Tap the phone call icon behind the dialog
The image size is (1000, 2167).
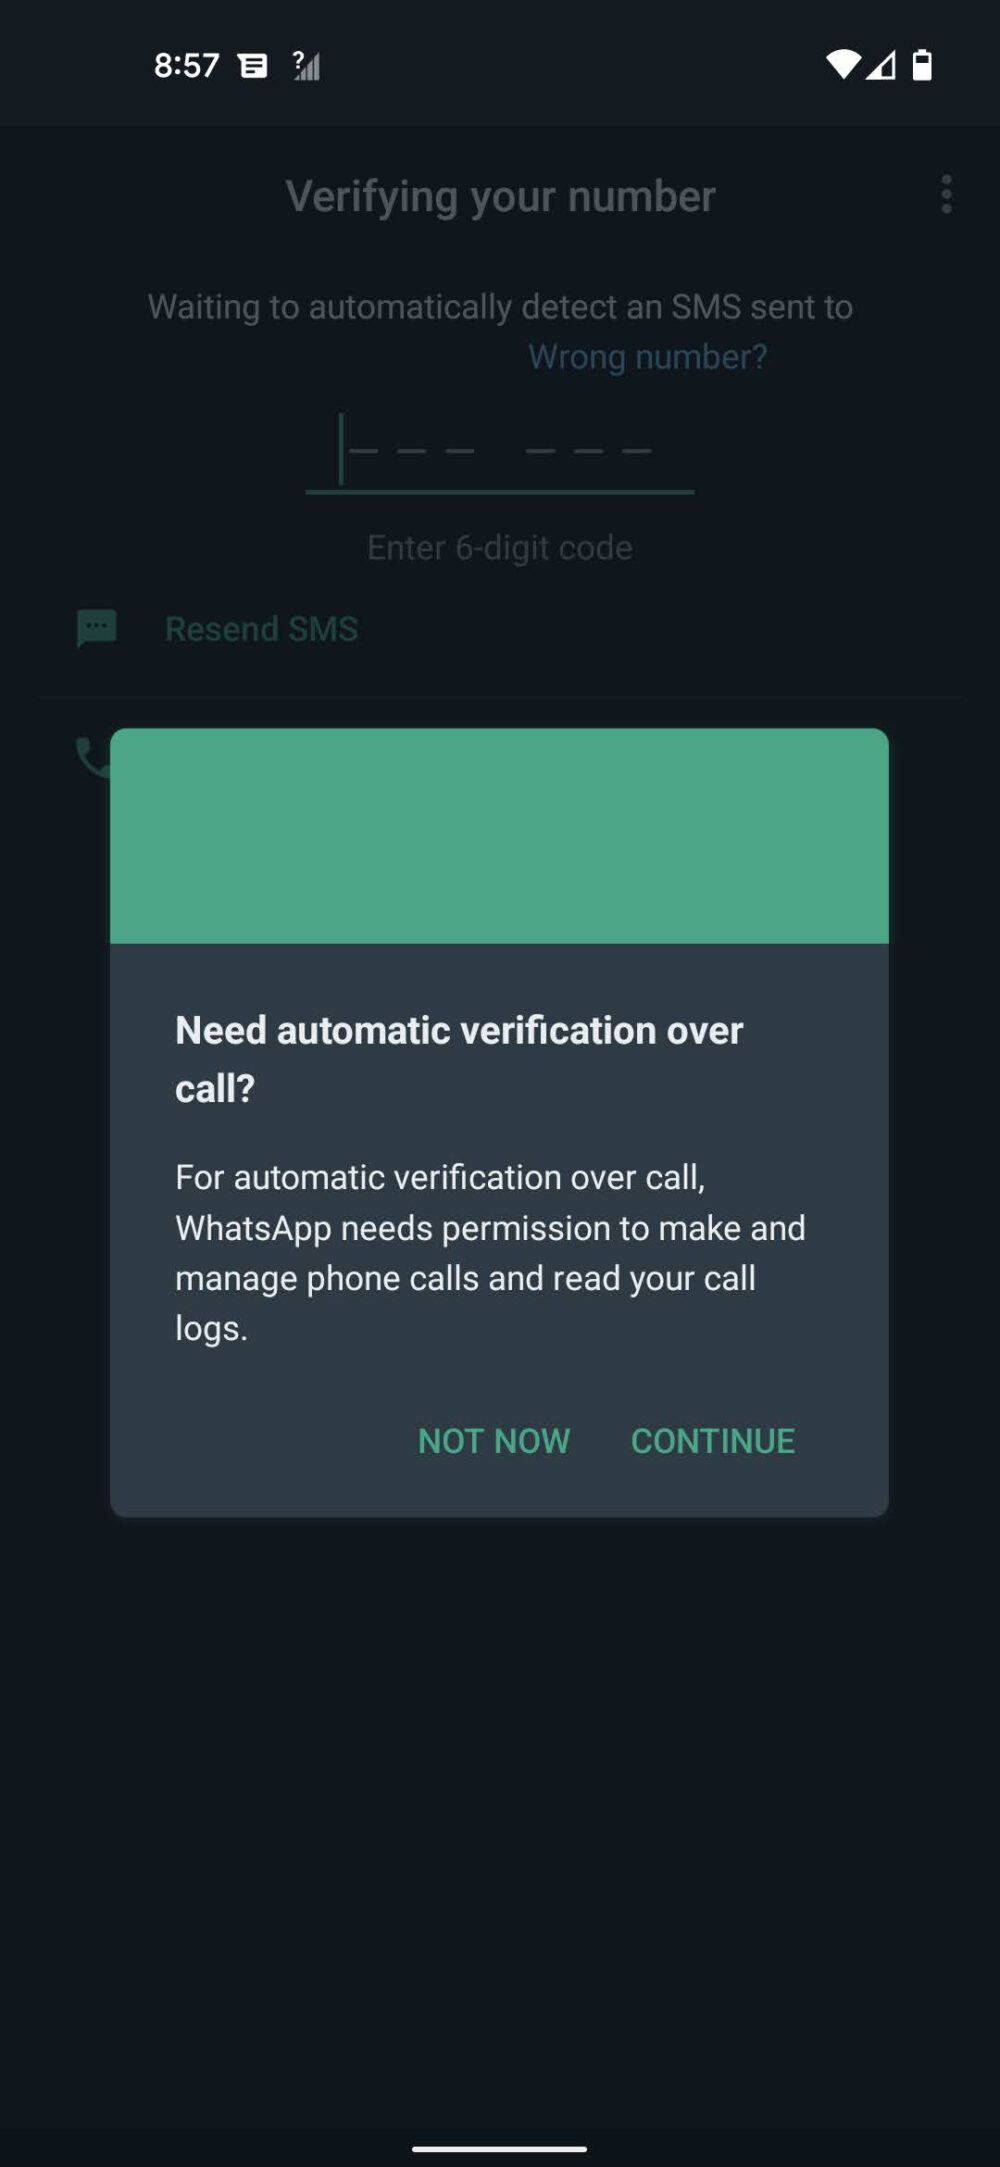92,757
